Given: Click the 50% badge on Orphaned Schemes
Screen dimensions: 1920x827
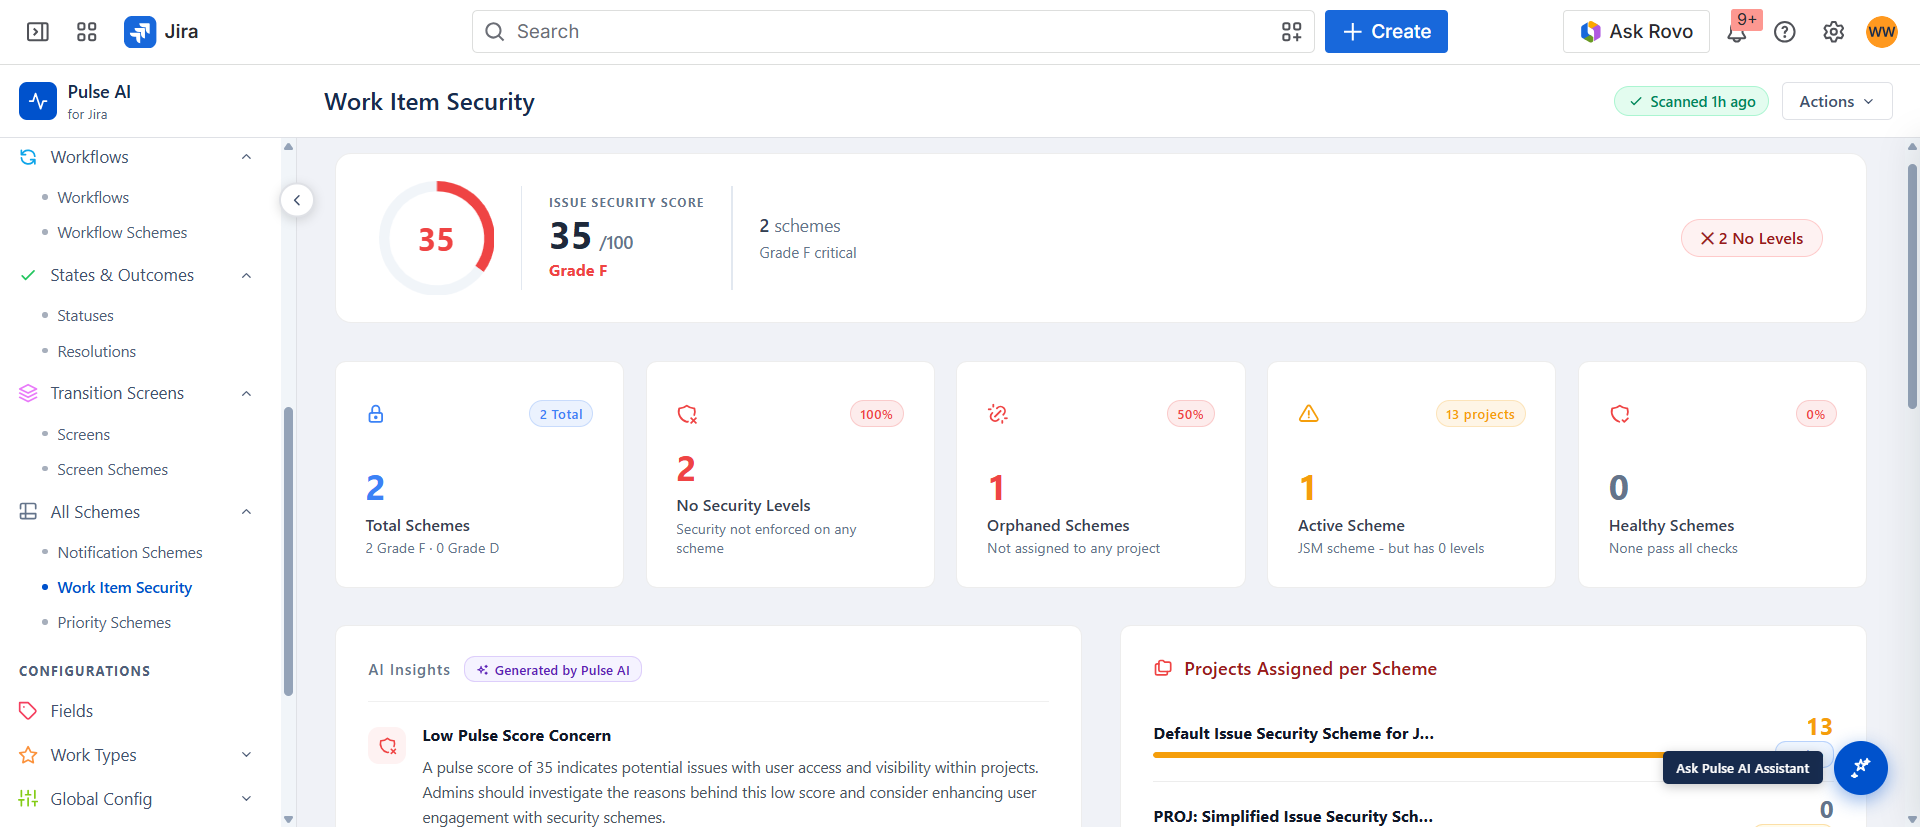Looking at the screenshot, I should 1190,414.
